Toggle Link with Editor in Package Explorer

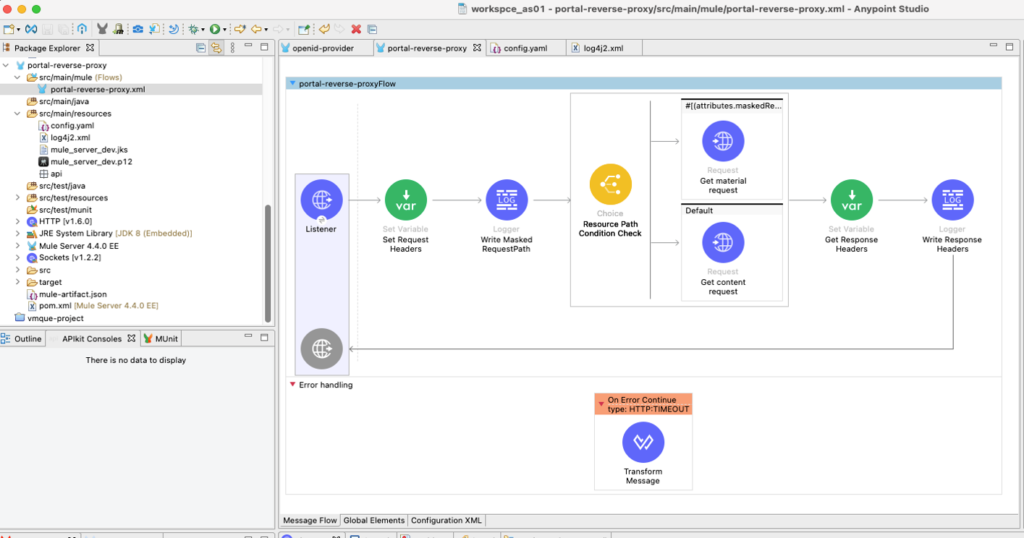(x=216, y=47)
